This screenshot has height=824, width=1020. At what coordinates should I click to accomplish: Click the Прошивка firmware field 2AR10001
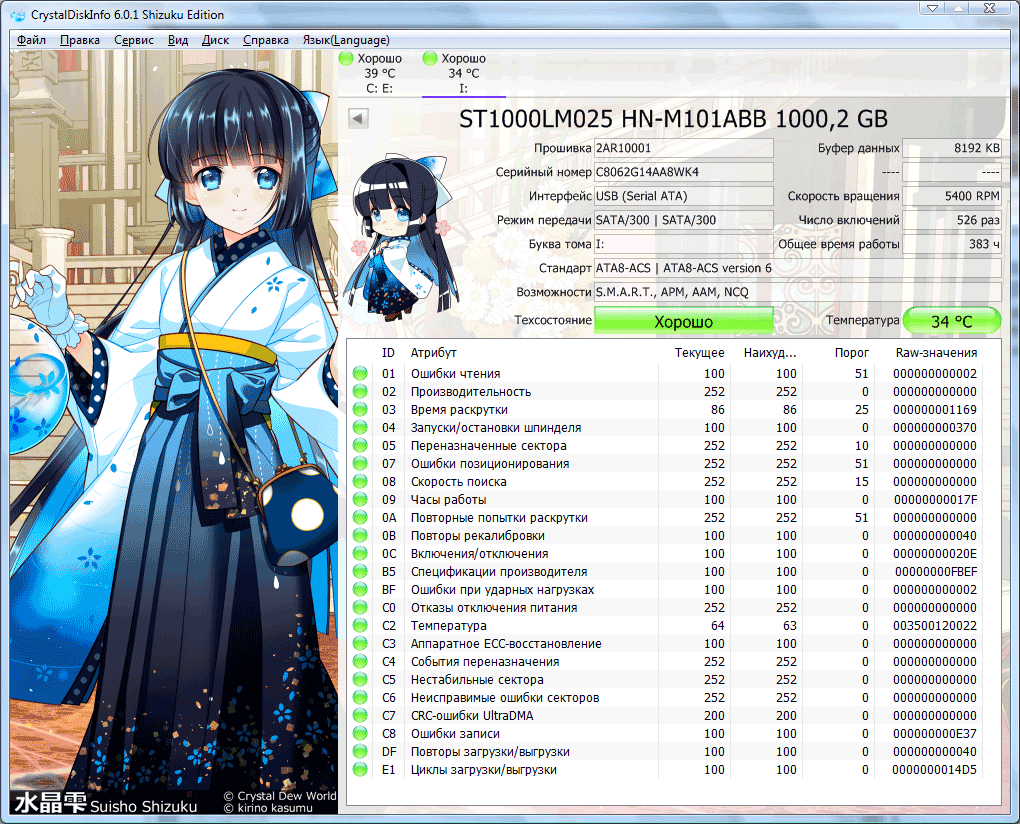[x=683, y=148]
